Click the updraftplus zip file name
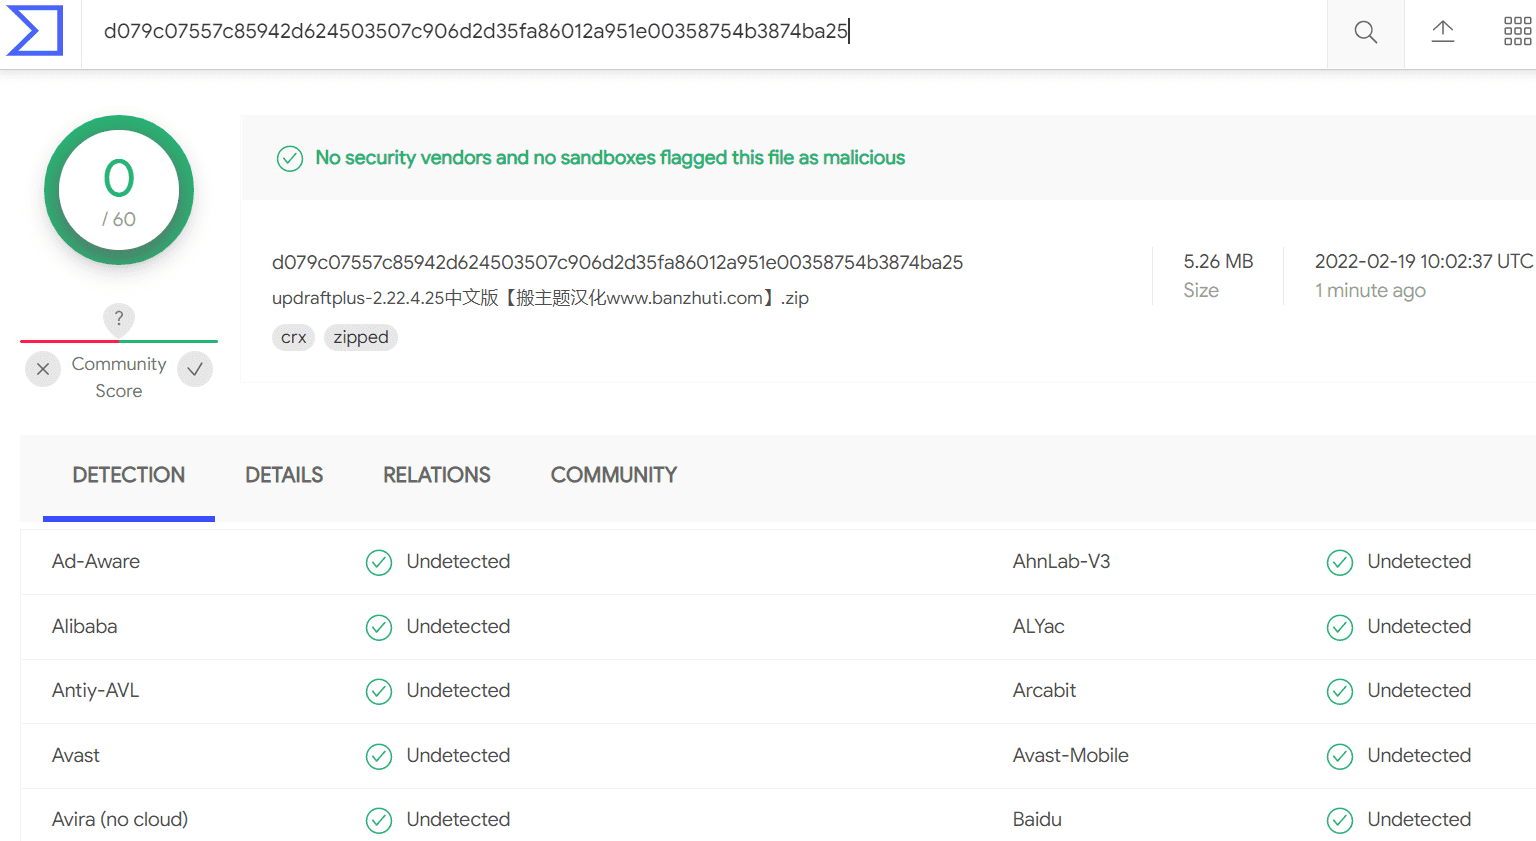1536x841 pixels. (x=540, y=298)
